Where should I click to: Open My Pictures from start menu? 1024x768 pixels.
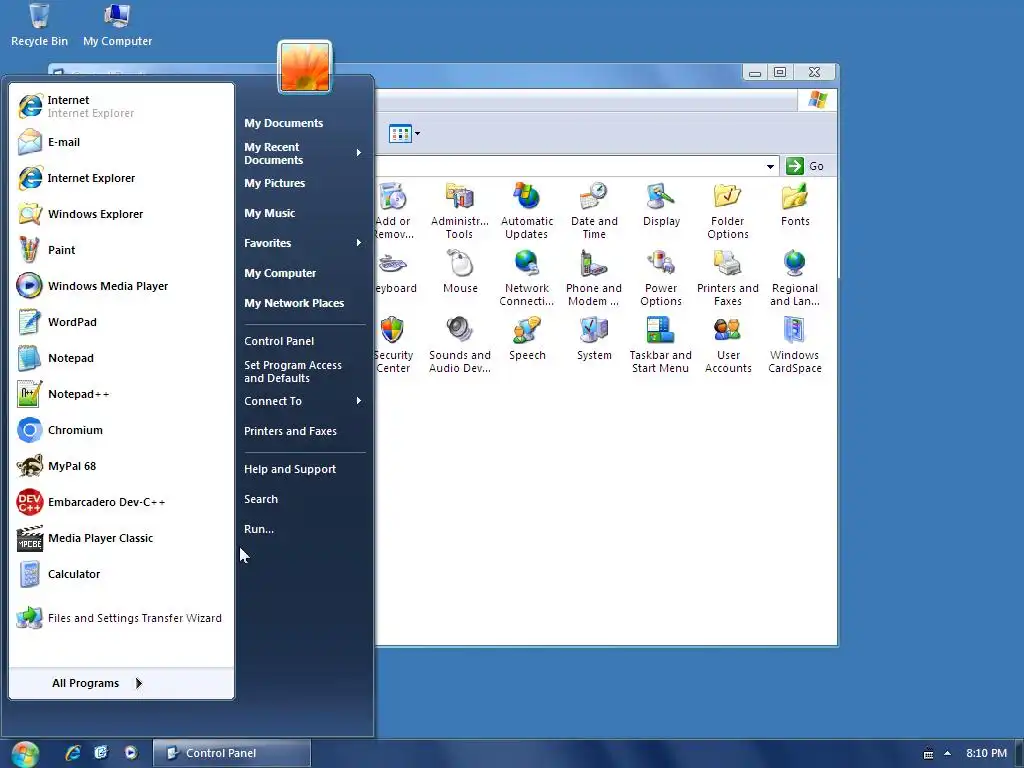coord(303,183)
